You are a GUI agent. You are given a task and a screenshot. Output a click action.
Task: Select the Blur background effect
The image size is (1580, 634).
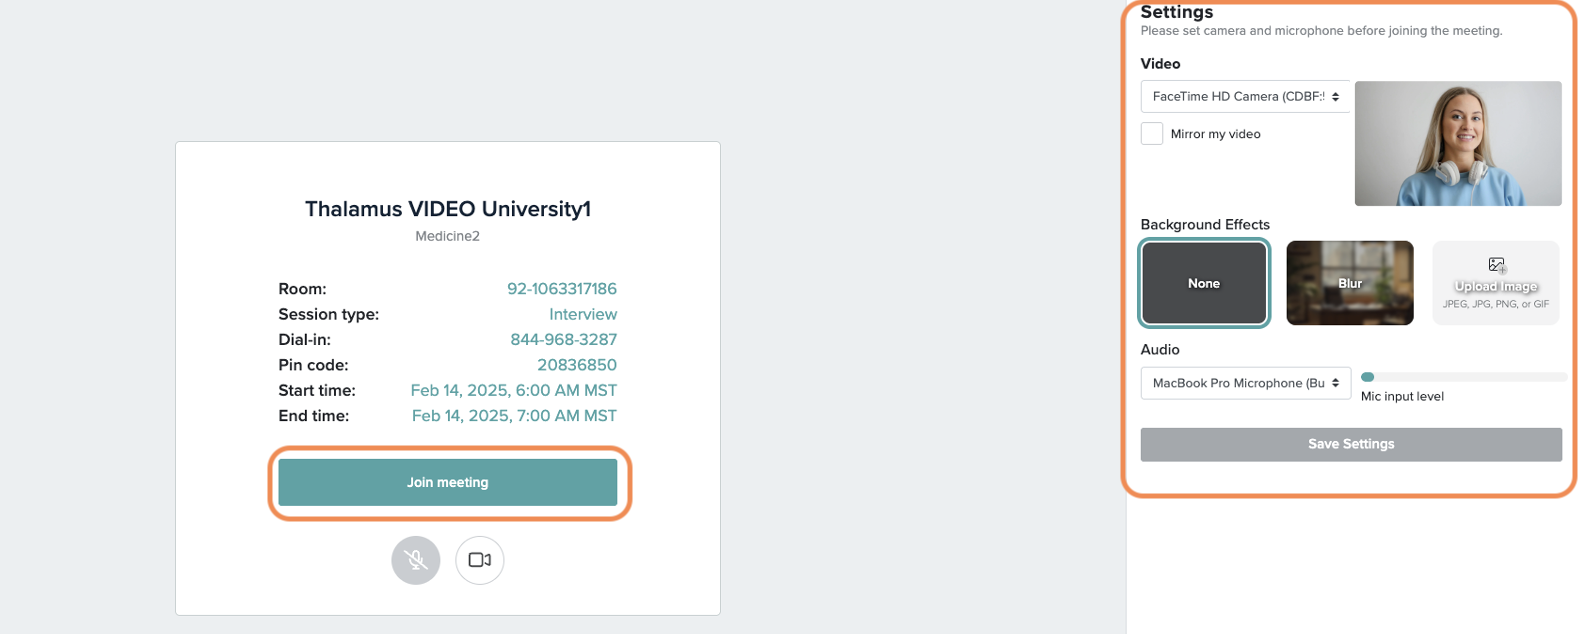click(1350, 283)
